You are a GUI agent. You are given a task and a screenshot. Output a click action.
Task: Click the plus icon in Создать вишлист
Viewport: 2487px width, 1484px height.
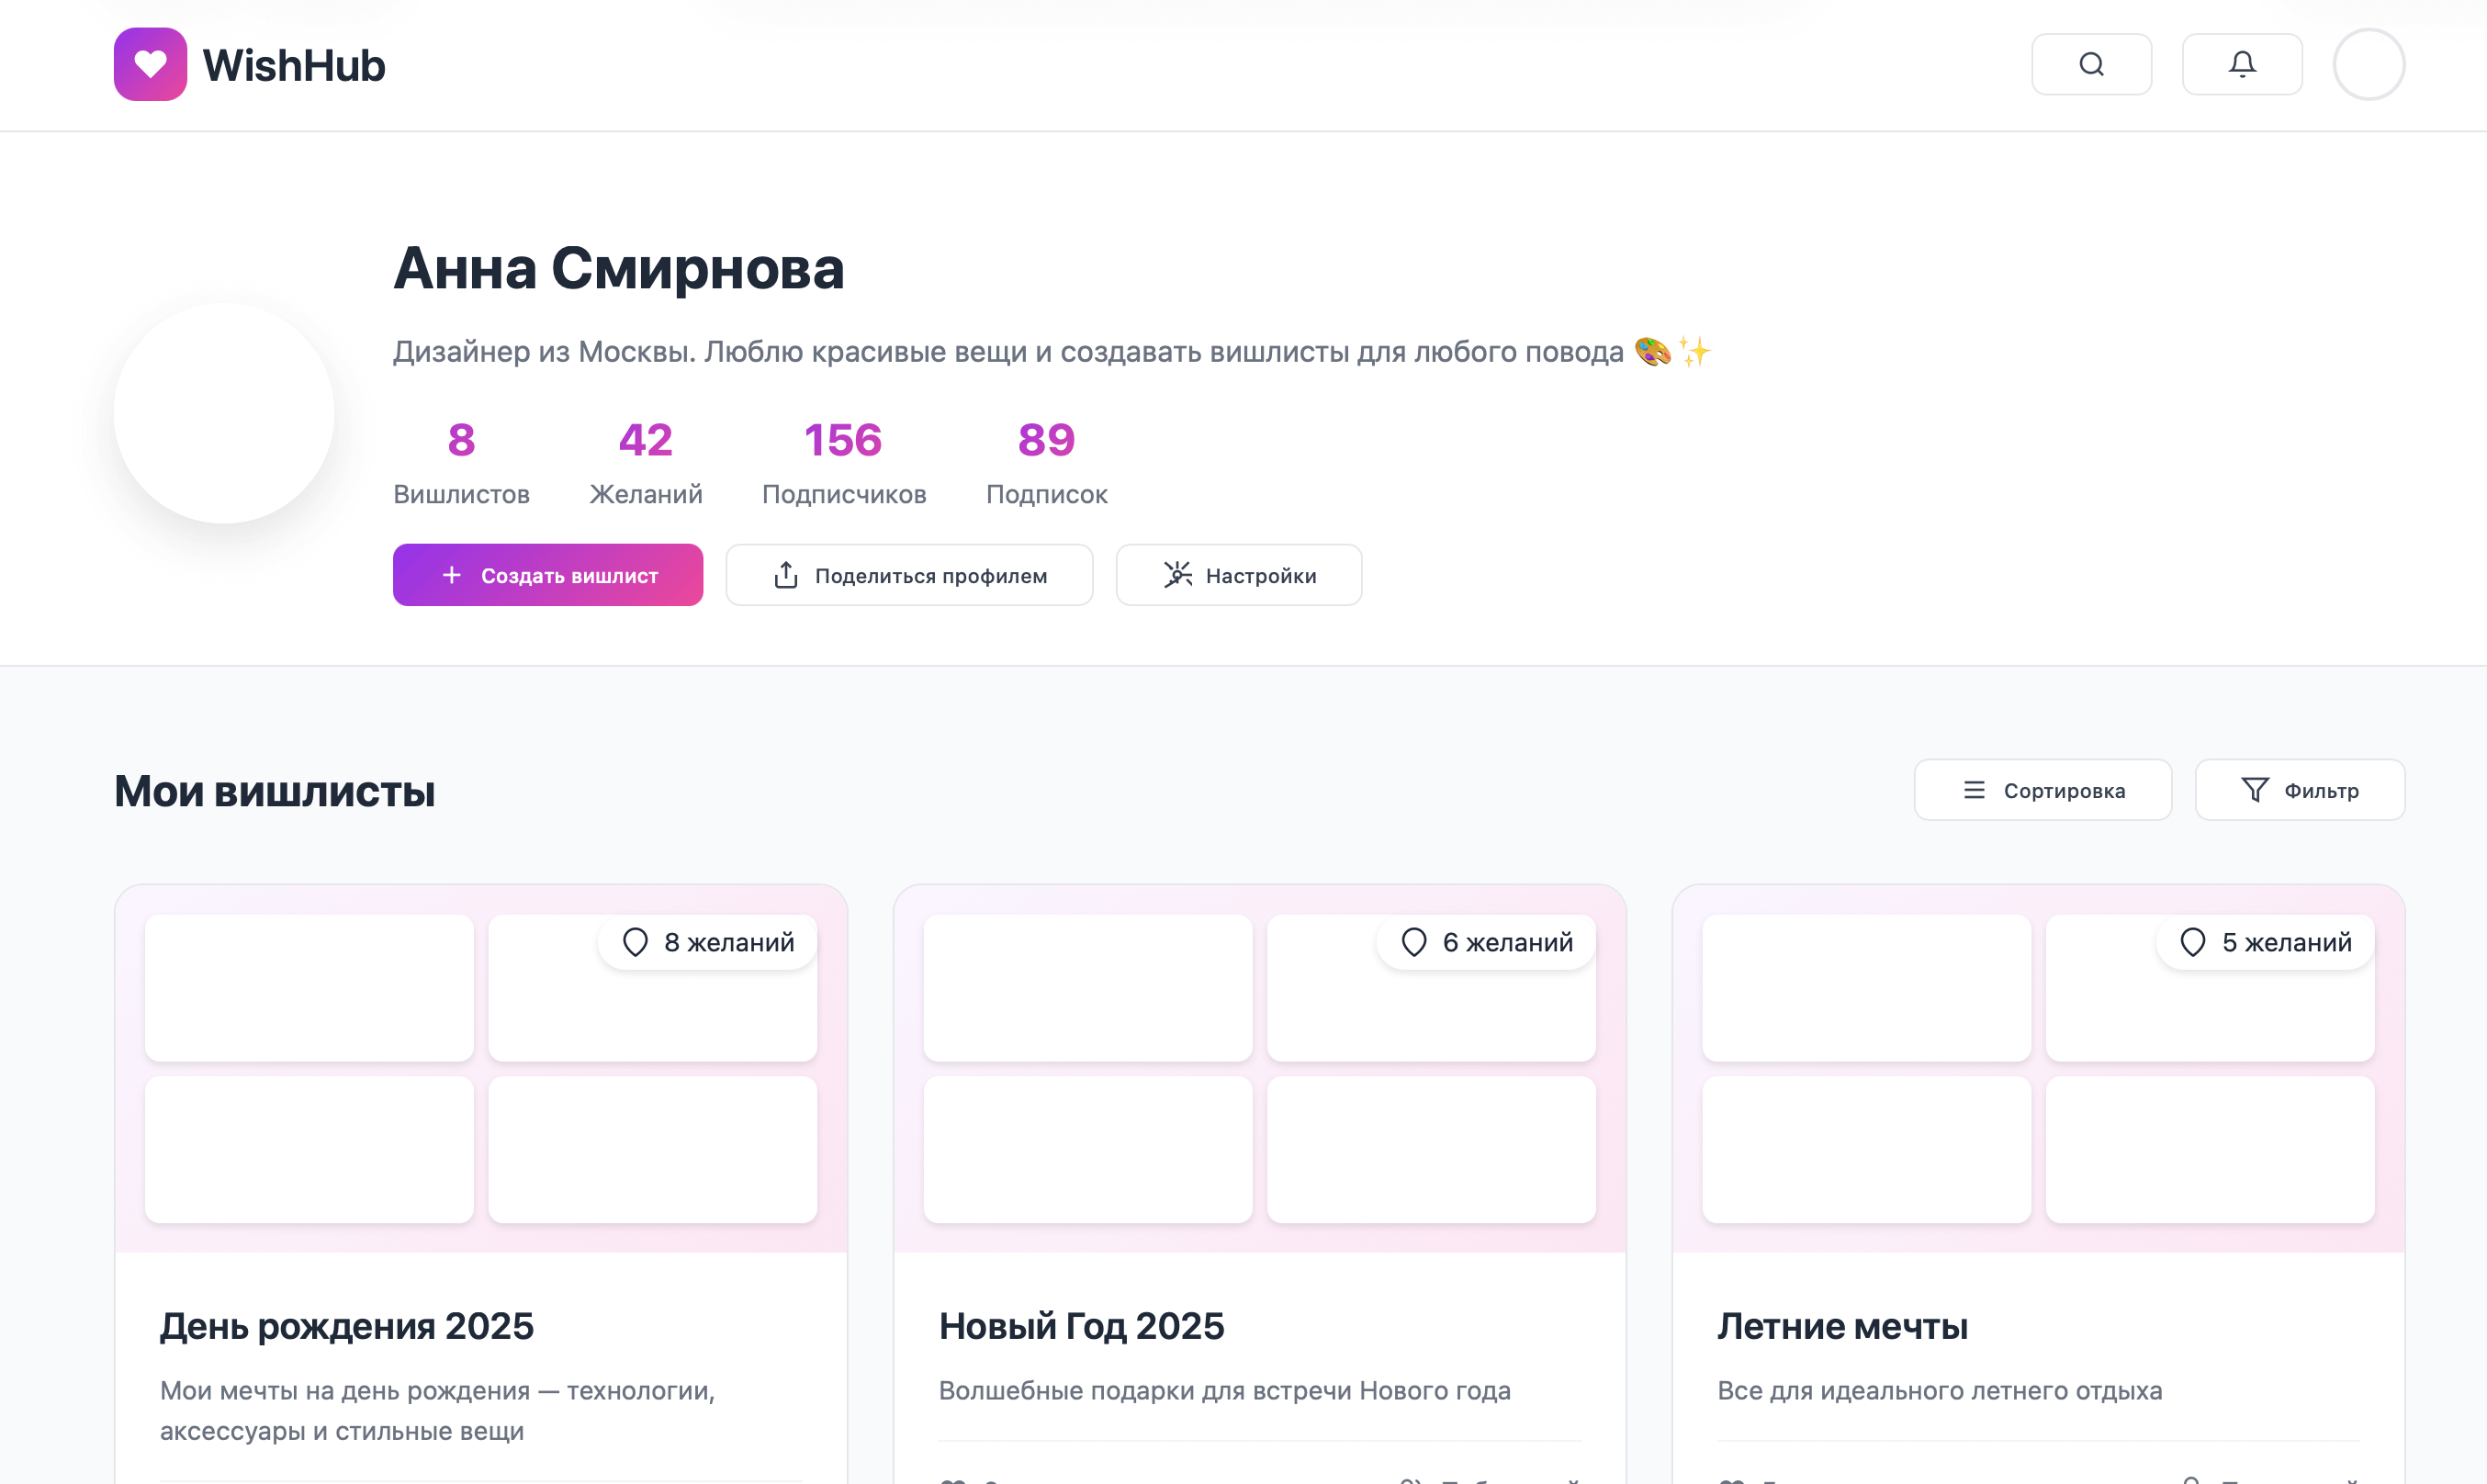pos(451,574)
